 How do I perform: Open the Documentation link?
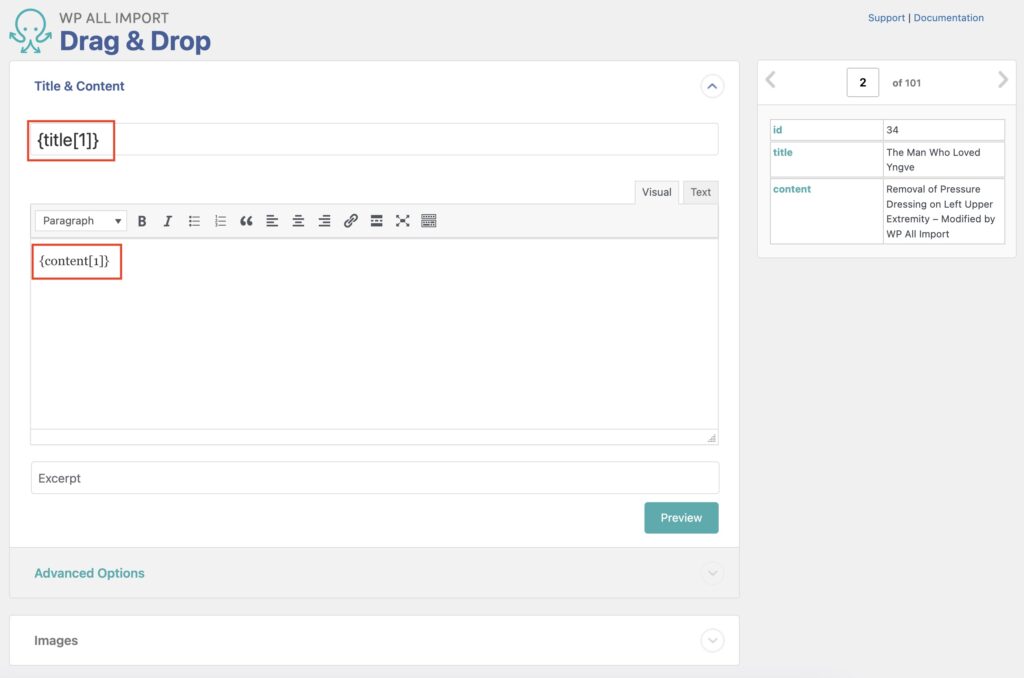coord(948,17)
